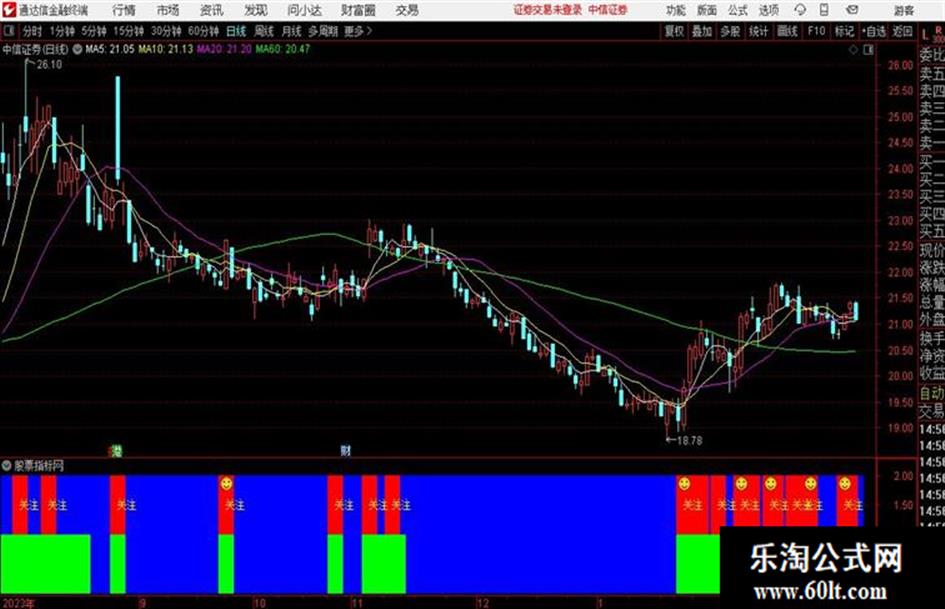Select the 月线 monthly period

pos(292,31)
